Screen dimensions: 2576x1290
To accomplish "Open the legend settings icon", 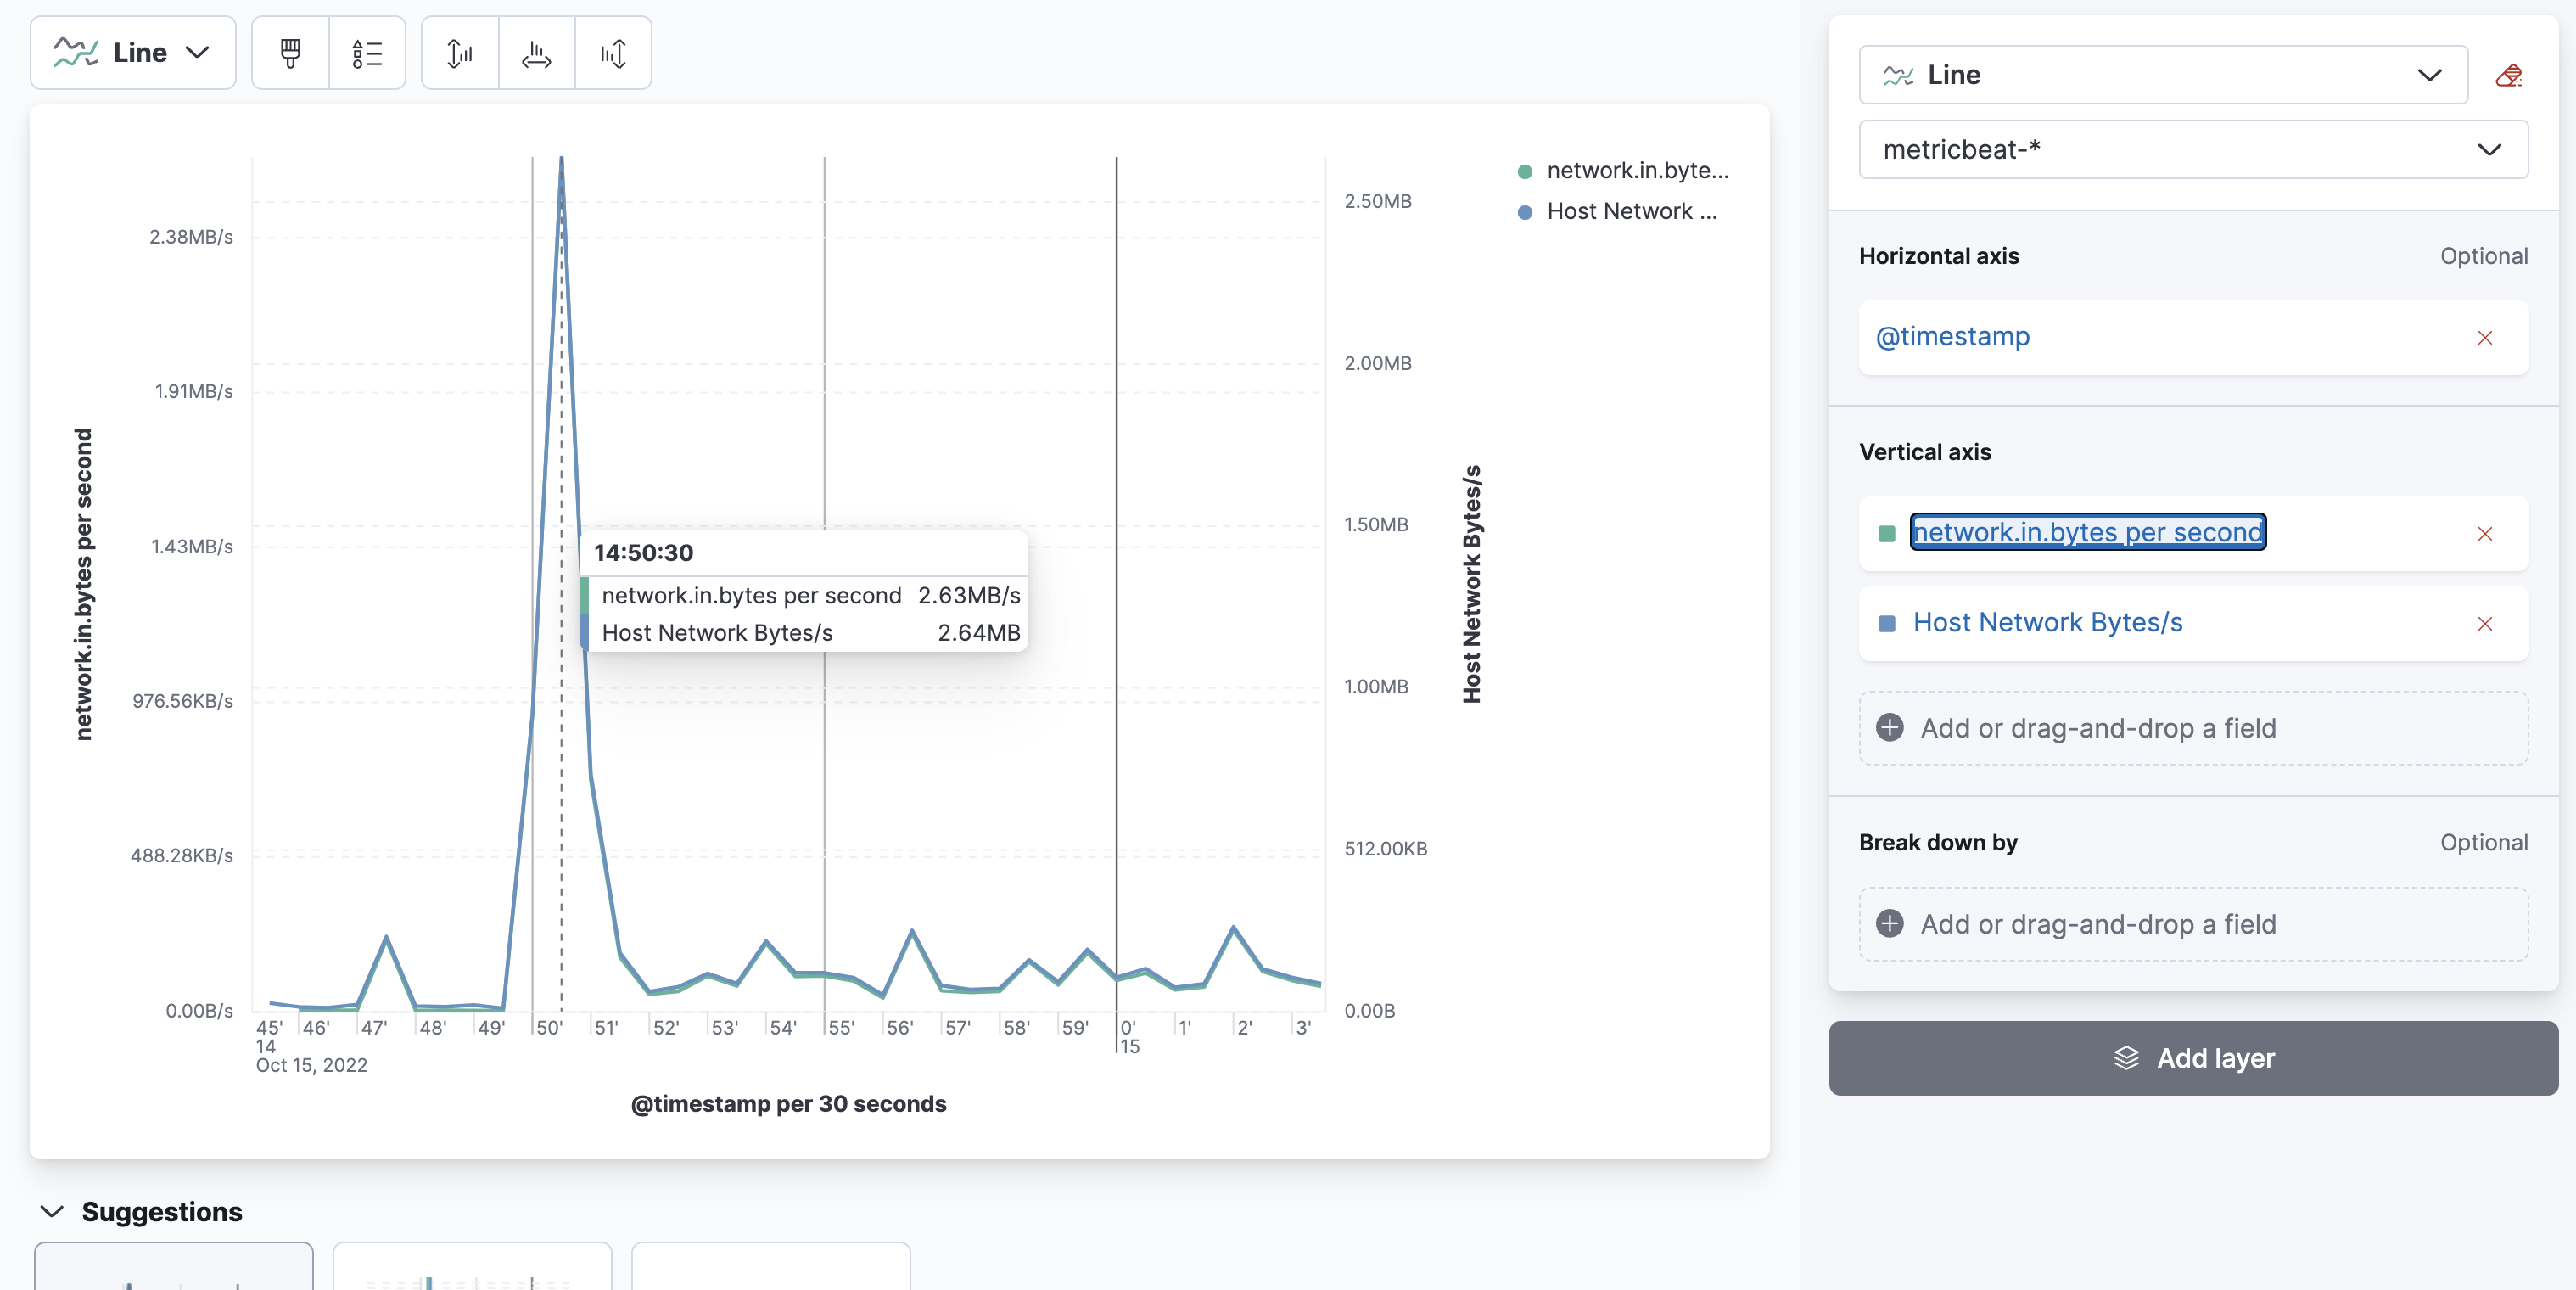I will [x=367, y=53].
